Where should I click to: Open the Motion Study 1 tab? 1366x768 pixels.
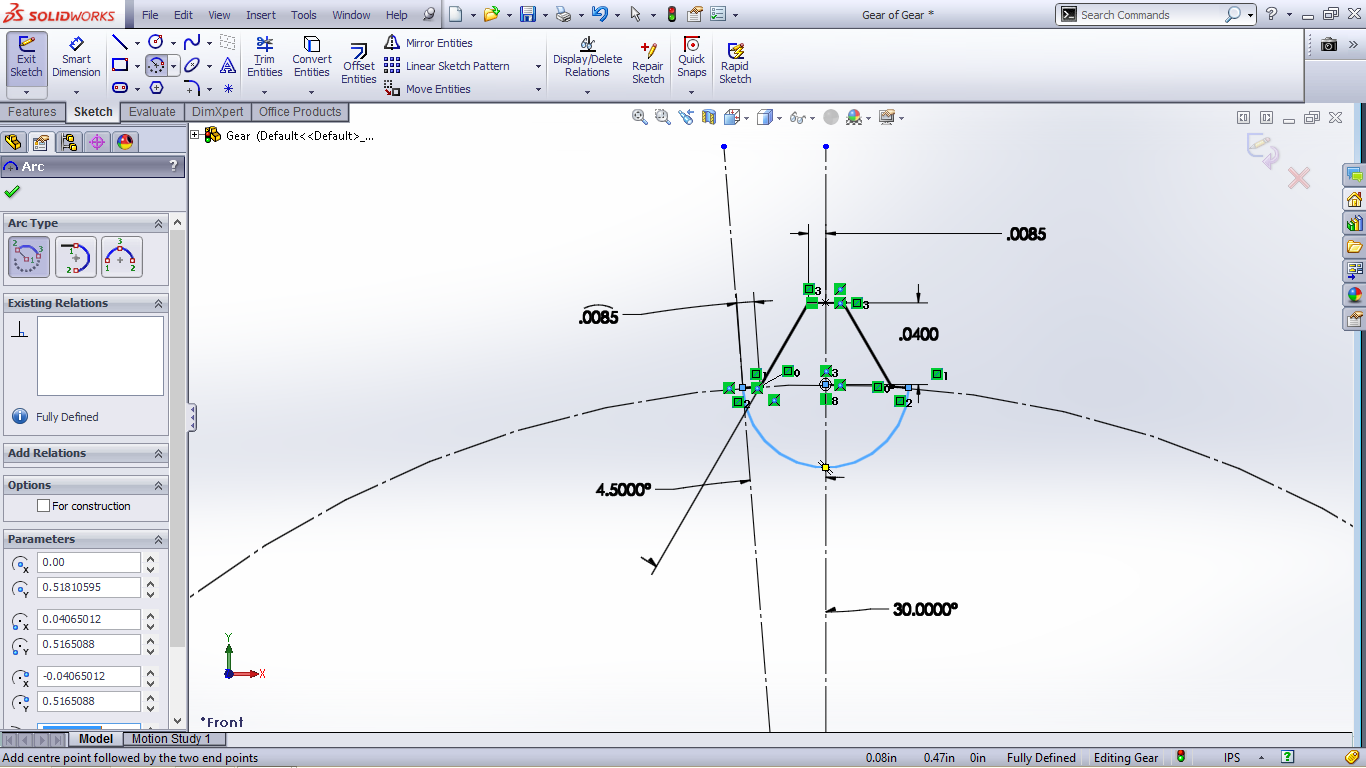(171, 739)
